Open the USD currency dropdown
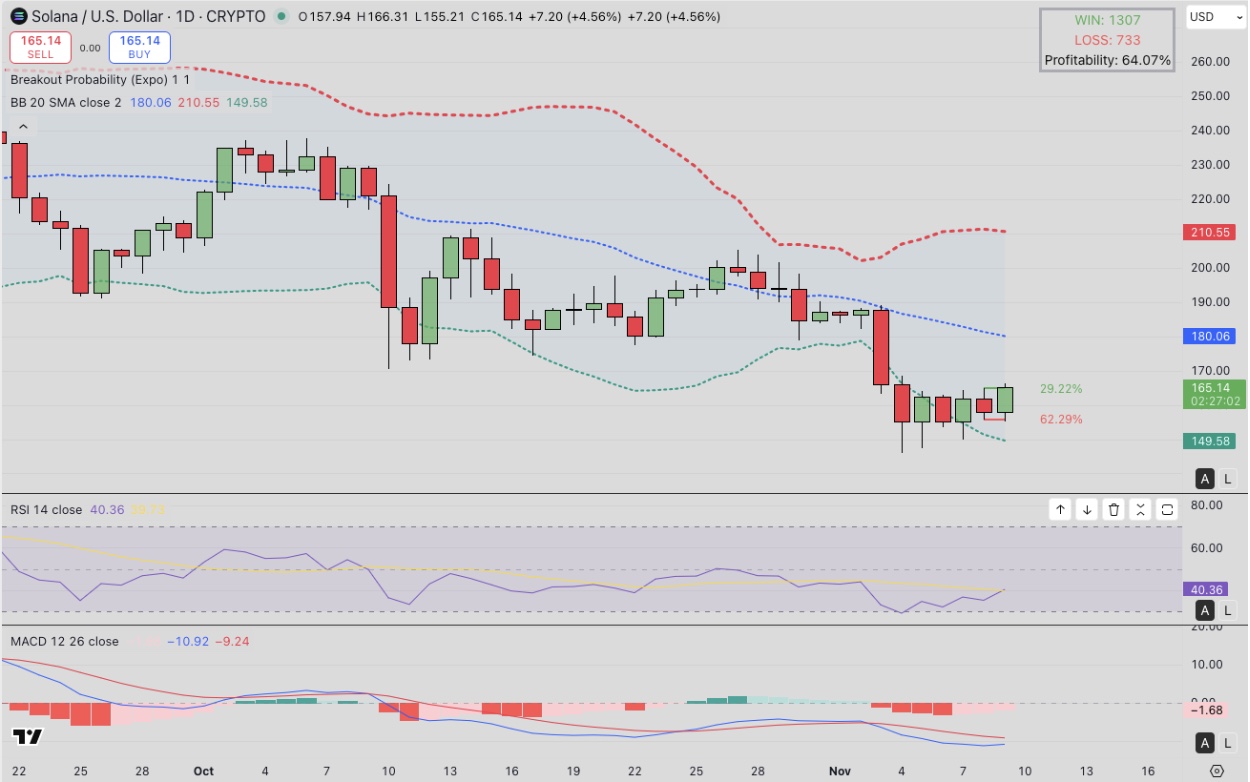 click(1215, 16)
